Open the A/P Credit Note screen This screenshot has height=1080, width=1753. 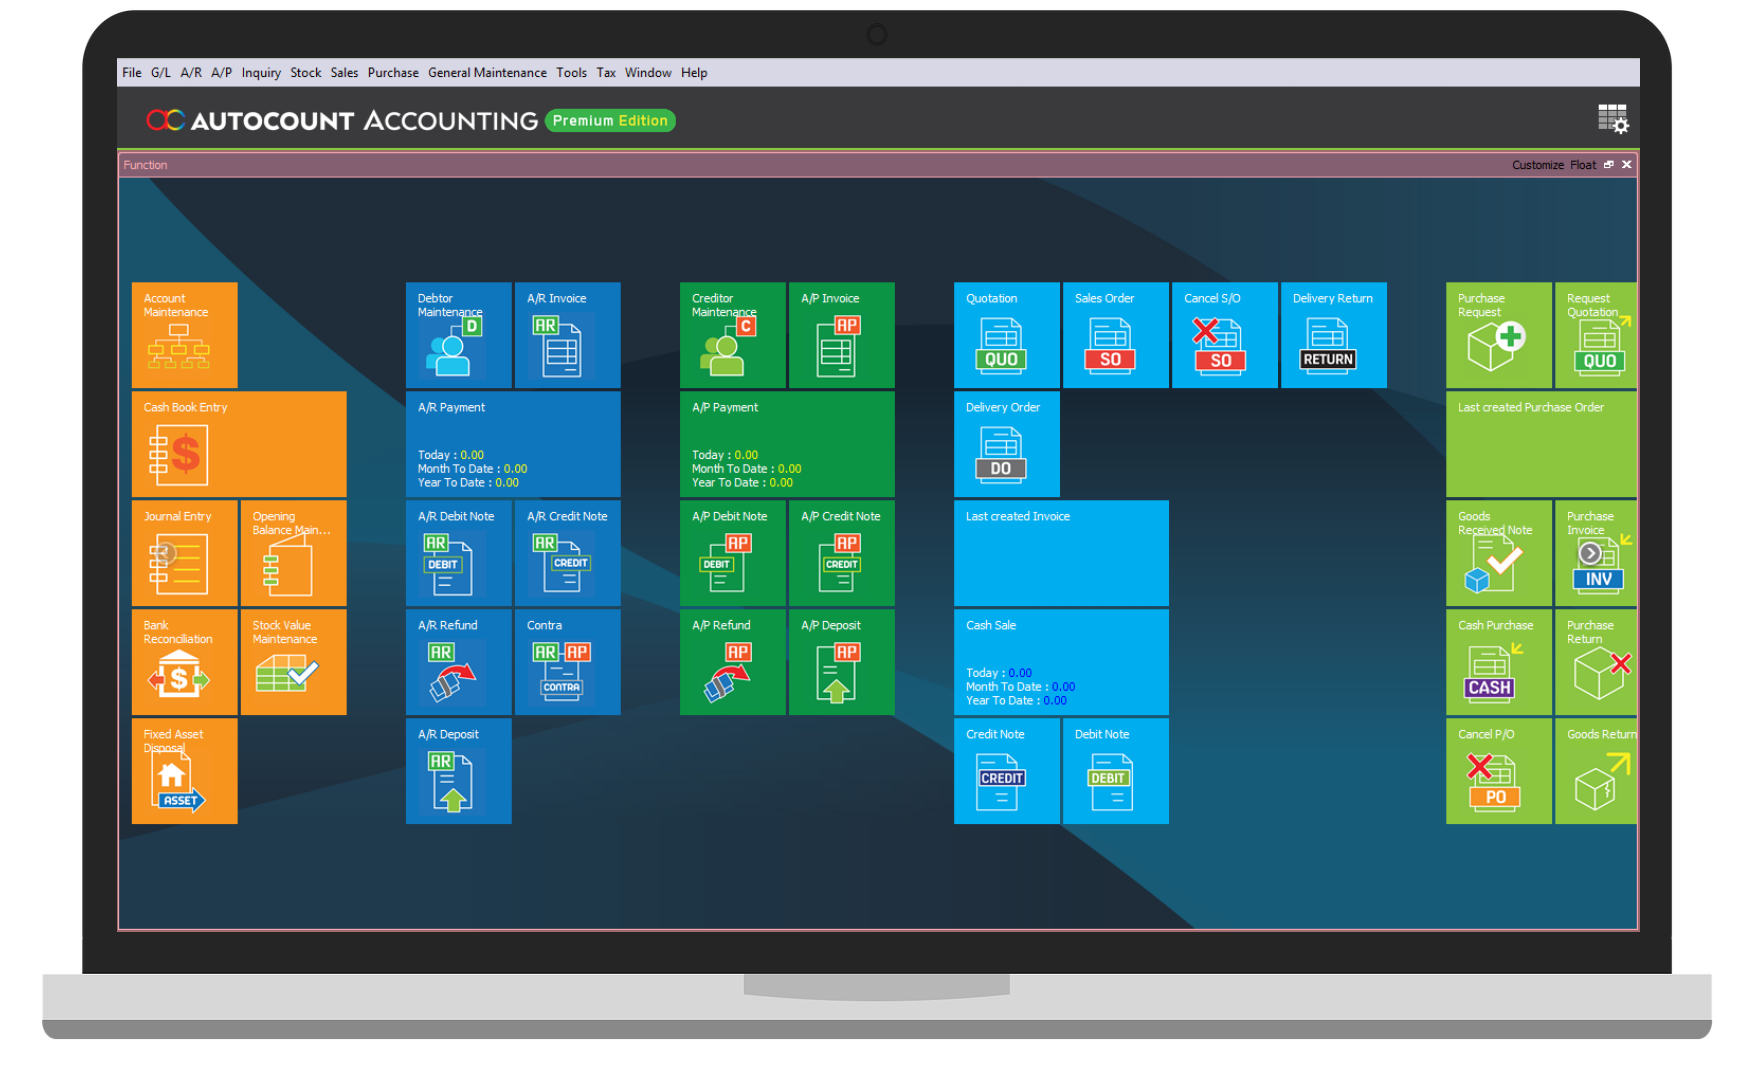point(841,553)
